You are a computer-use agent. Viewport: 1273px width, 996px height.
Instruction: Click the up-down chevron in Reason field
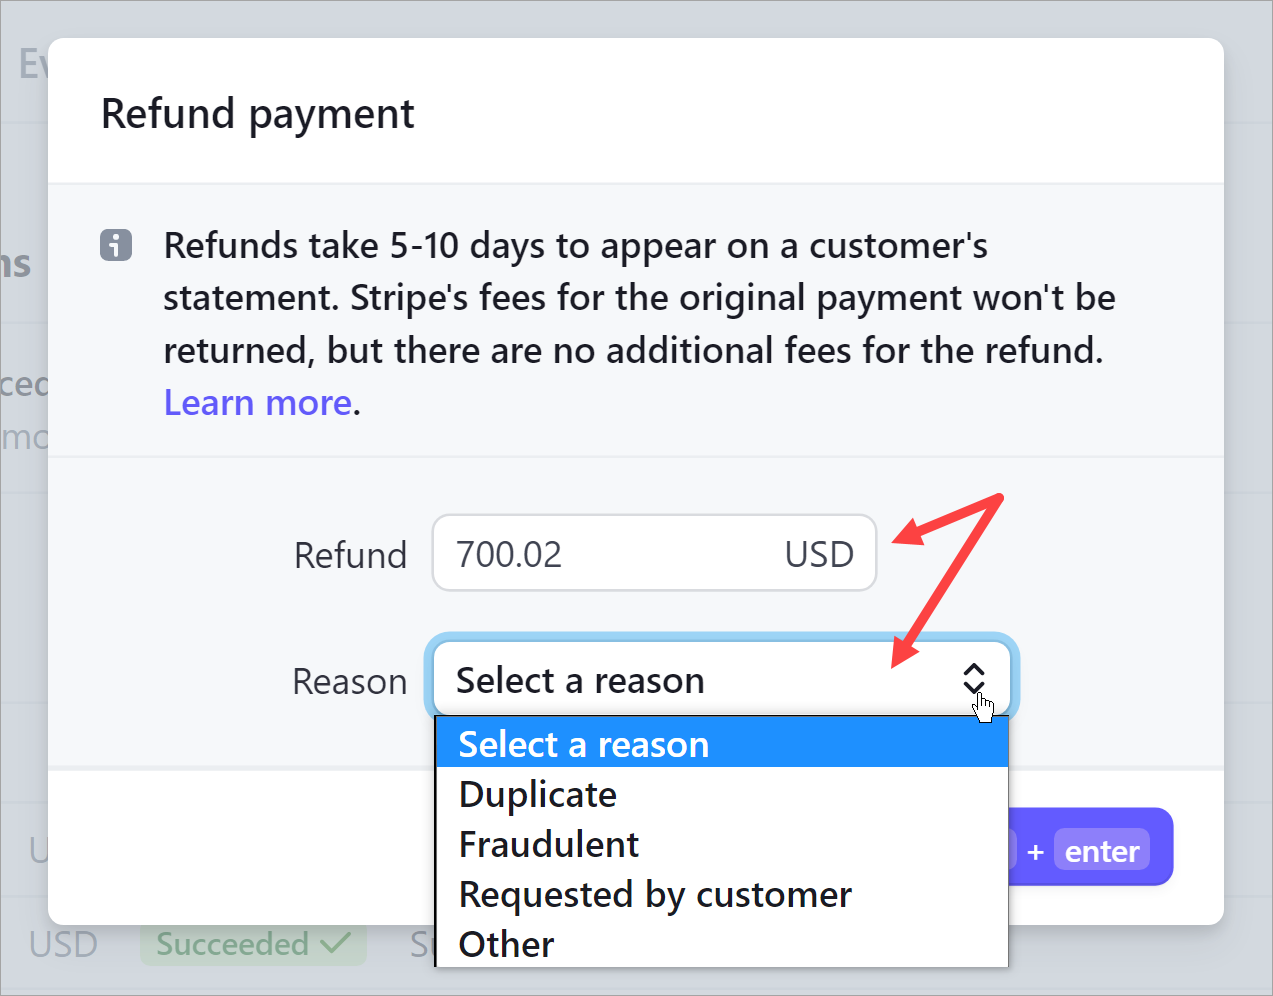(974, 679)
